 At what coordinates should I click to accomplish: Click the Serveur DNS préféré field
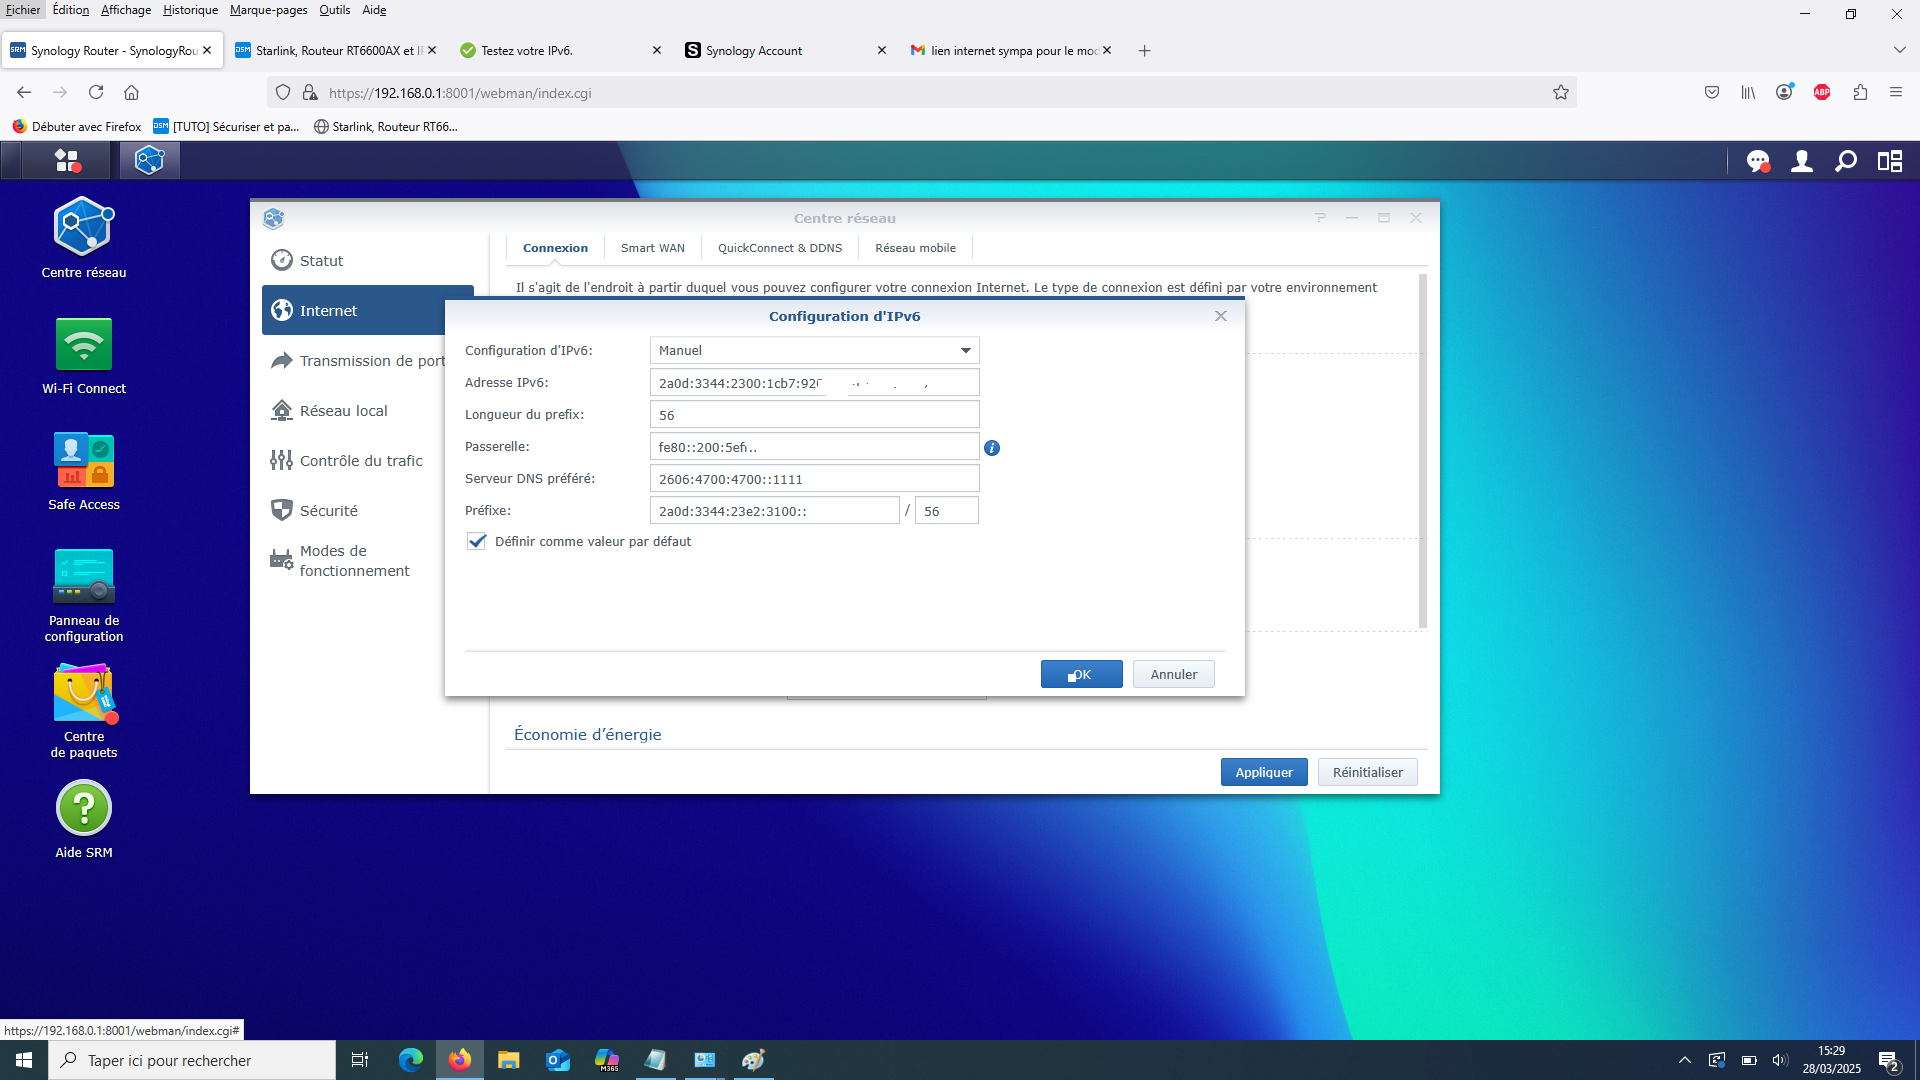814,479
